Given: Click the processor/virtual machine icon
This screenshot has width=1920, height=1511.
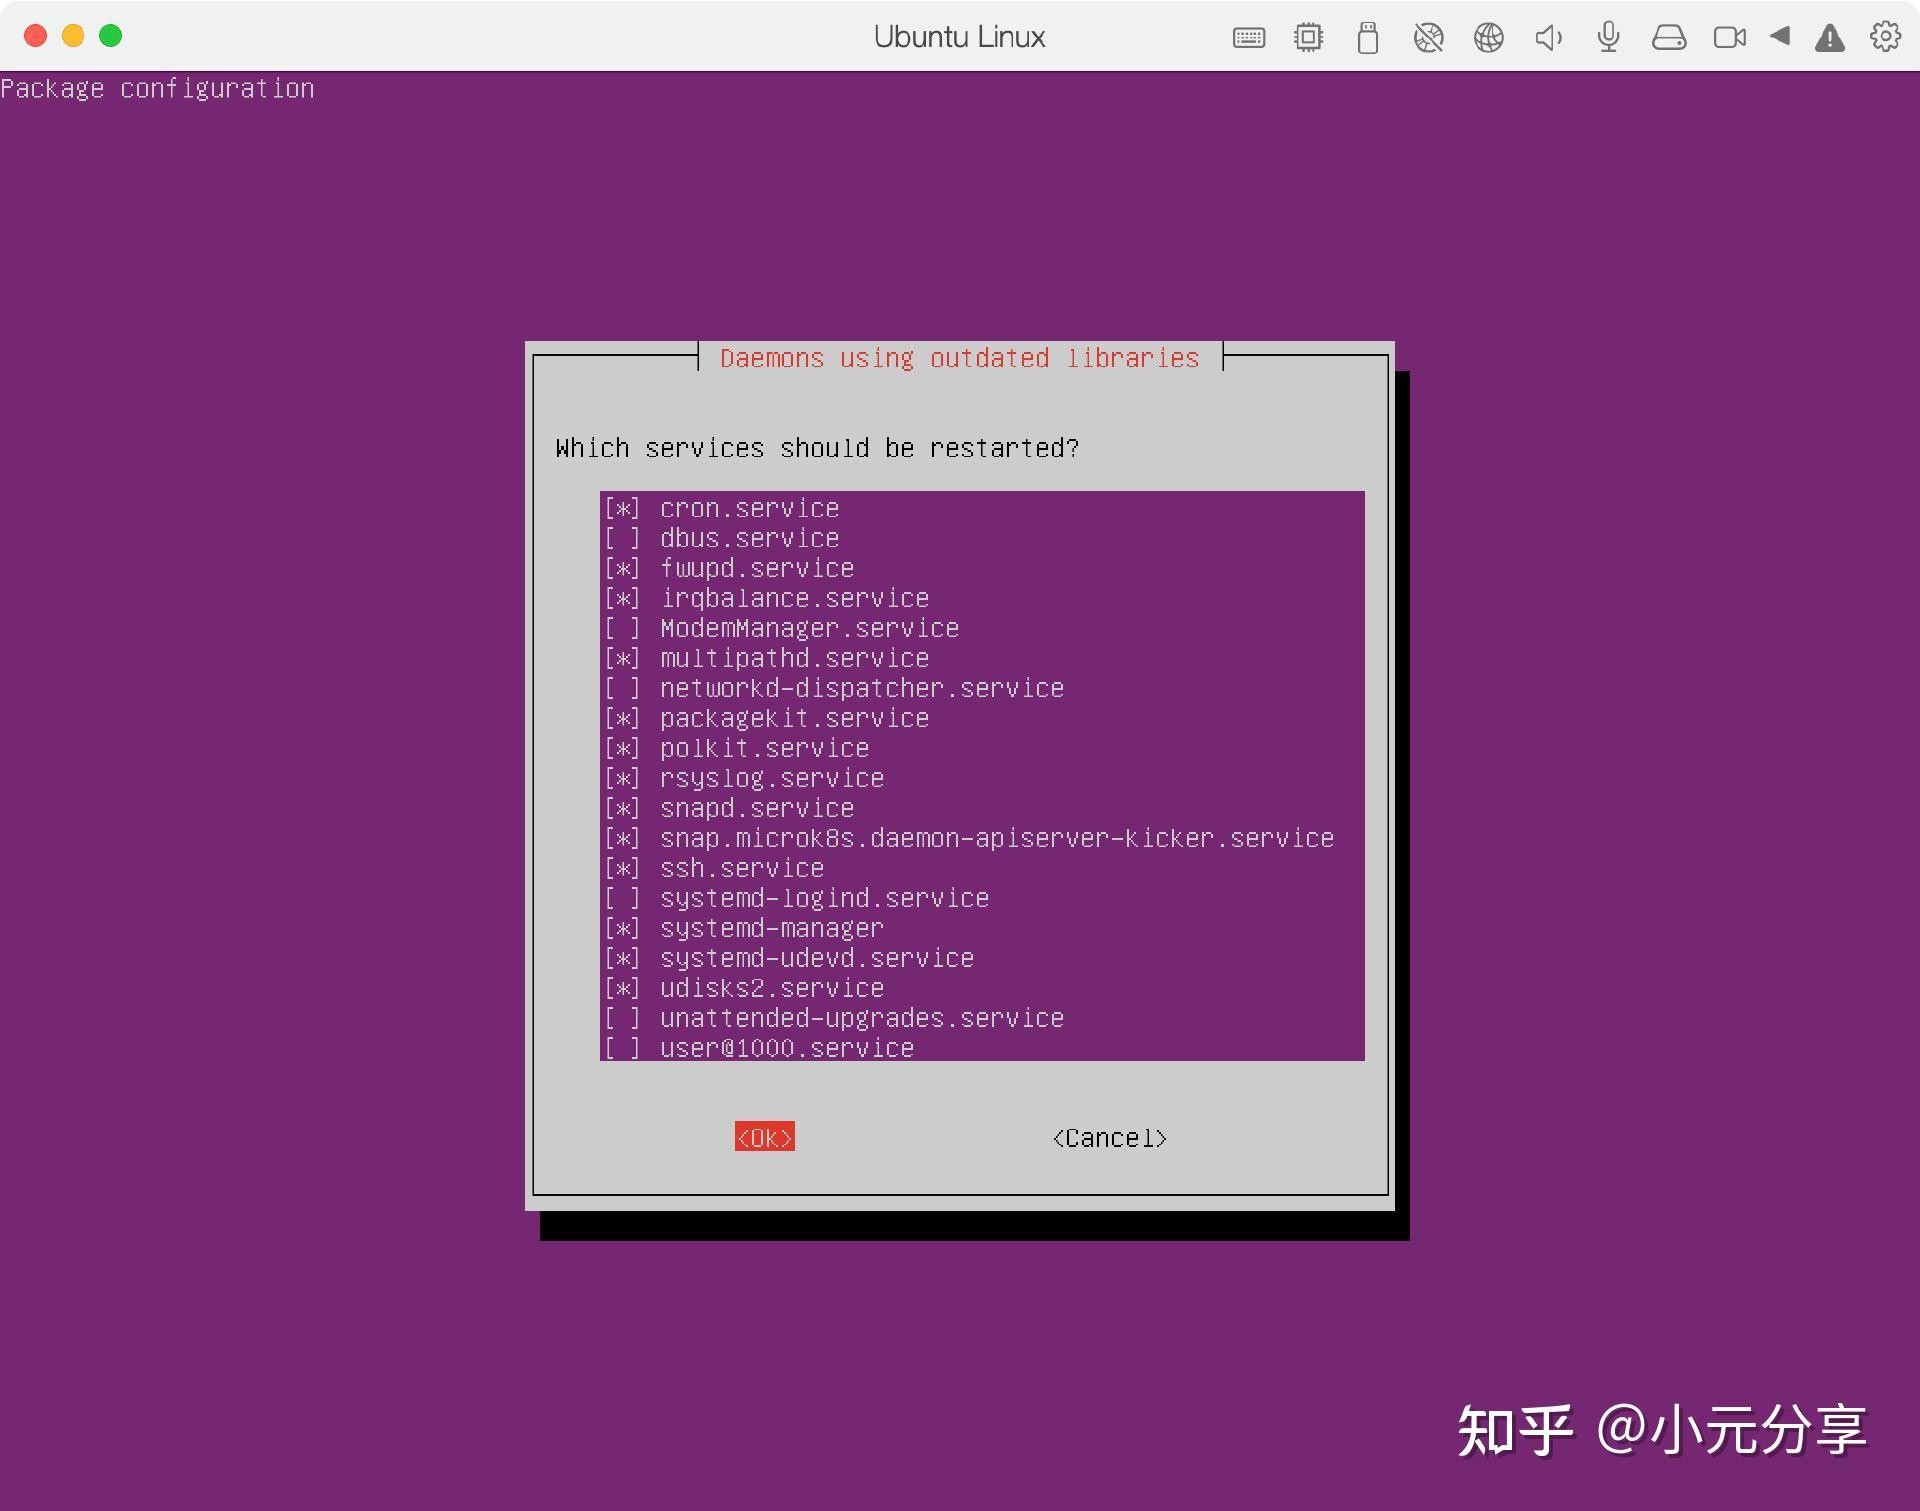Looking at the screenshot, I should pos(1308,36).
